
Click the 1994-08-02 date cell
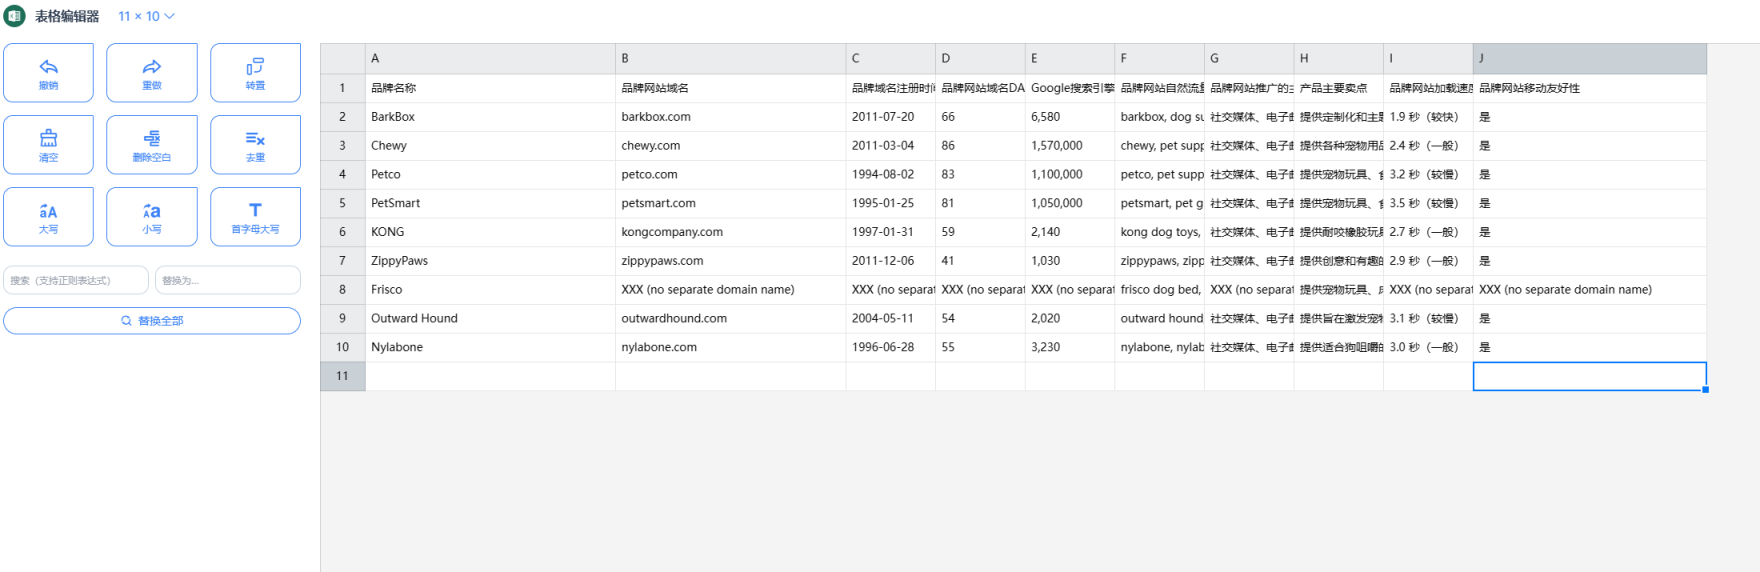890,174
